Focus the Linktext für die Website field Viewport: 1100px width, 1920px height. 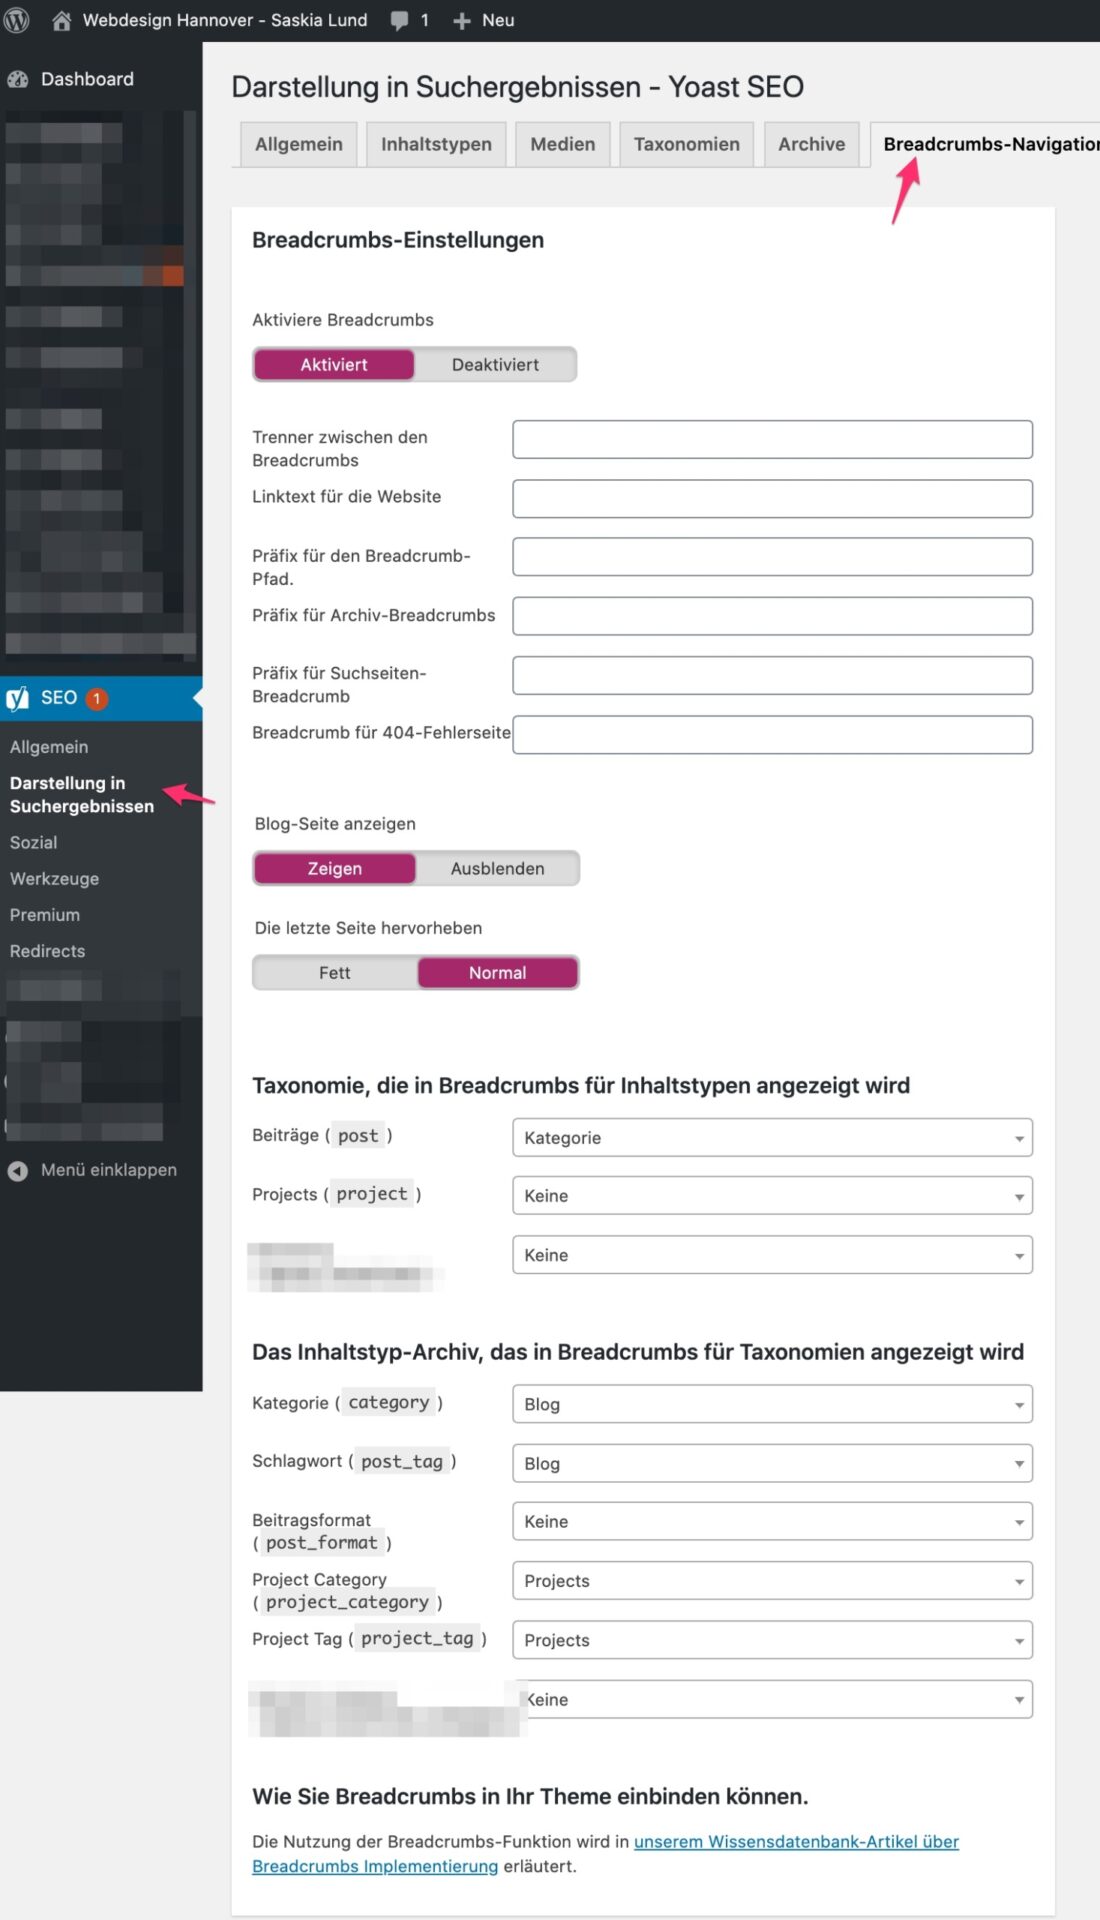pos(772,499)
